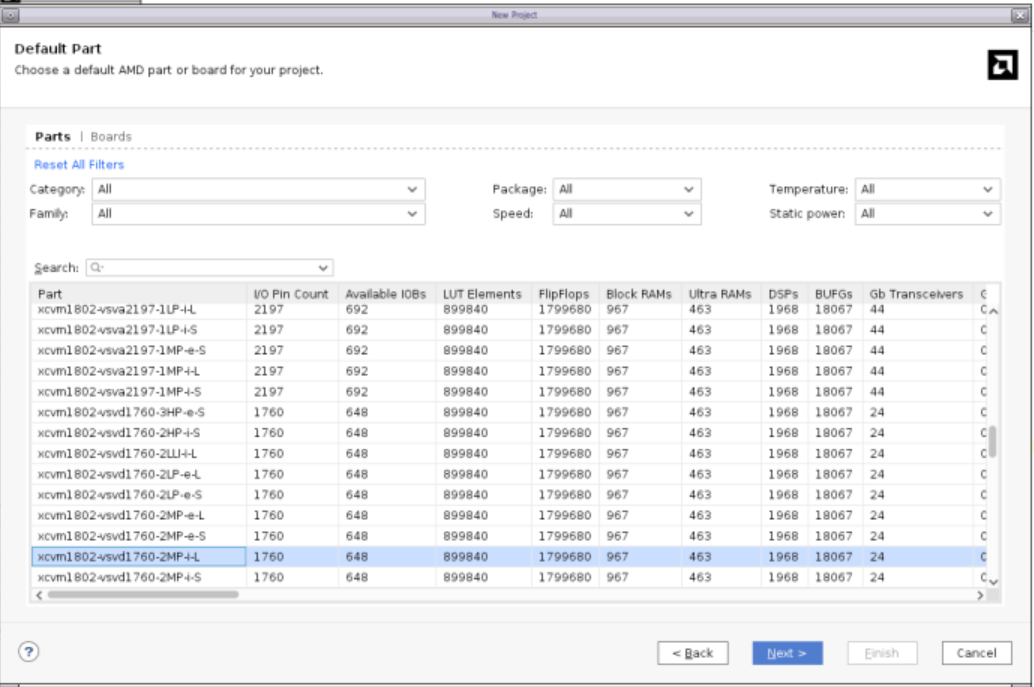Open the Family dropdown

point(258,213)
